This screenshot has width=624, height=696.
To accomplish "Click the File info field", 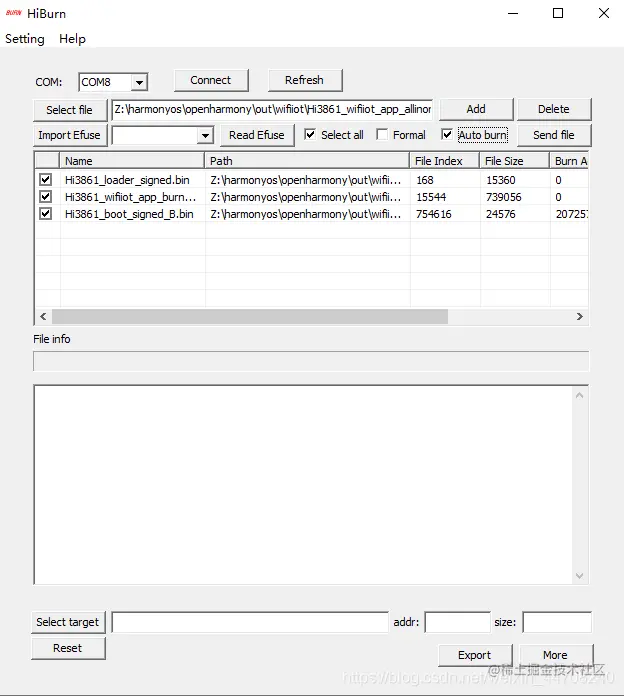I will pyautogui.click(x=311, y=361).
